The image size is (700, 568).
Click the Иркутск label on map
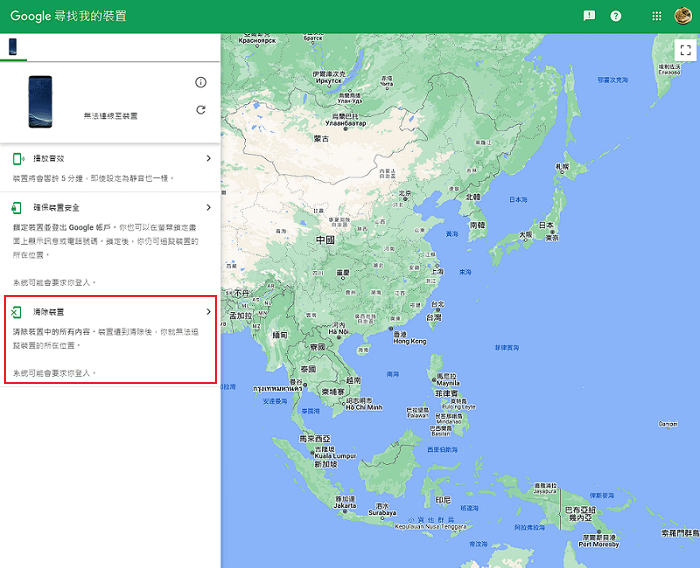coord(329,81)
